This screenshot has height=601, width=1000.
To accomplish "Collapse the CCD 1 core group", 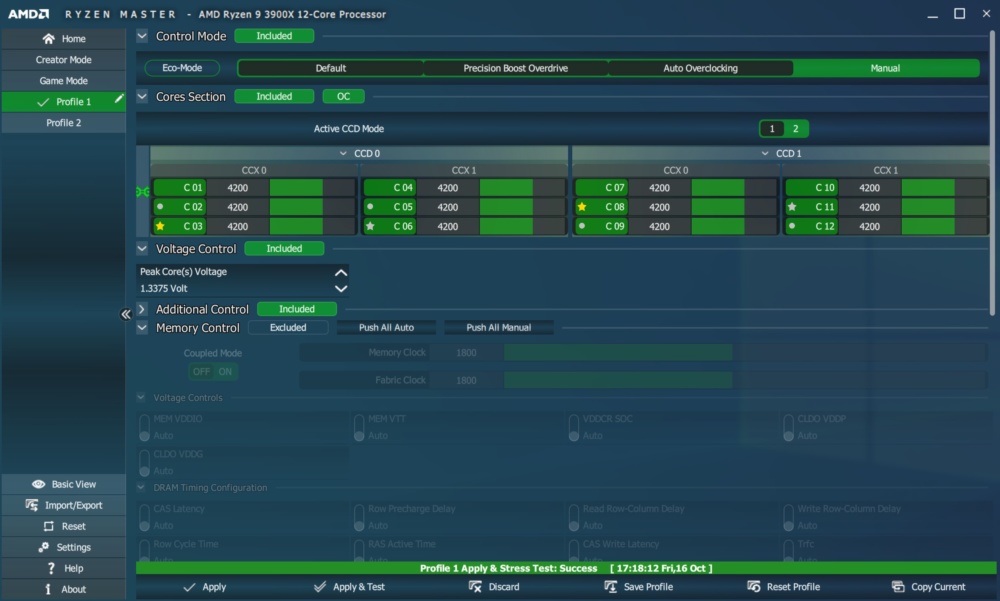I will [765, 154].
